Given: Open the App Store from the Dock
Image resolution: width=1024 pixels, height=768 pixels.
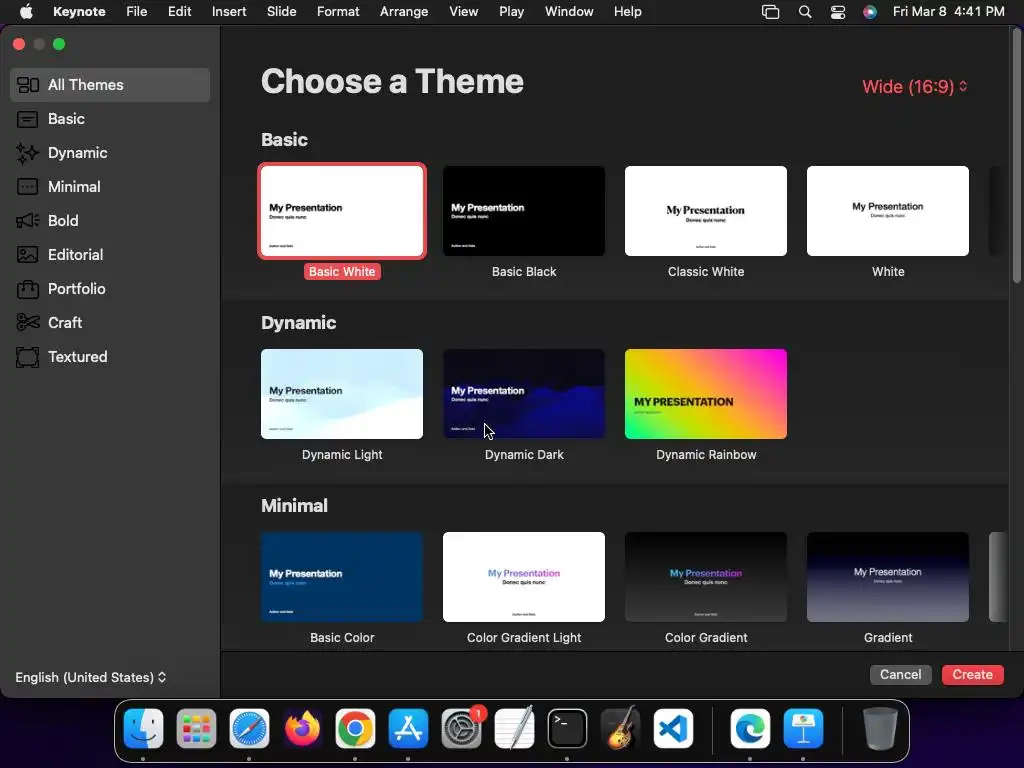Looking at the screenshot, I should pos(408,728).
